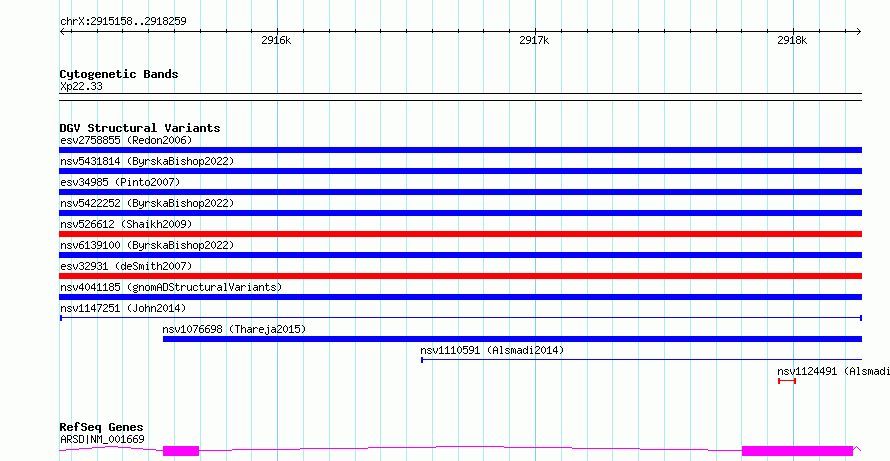
Task: Click the nsv1076698 (Thareja2015) label
Action: [234, 329]
